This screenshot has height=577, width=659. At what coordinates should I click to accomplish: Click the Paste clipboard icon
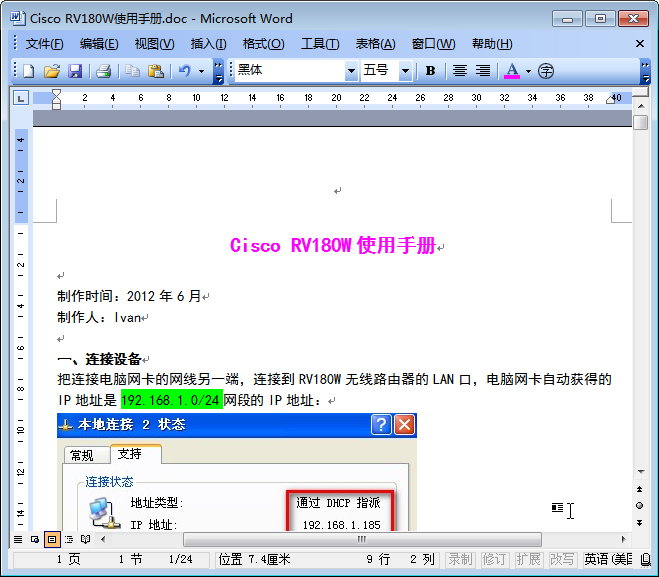point(156,71)
